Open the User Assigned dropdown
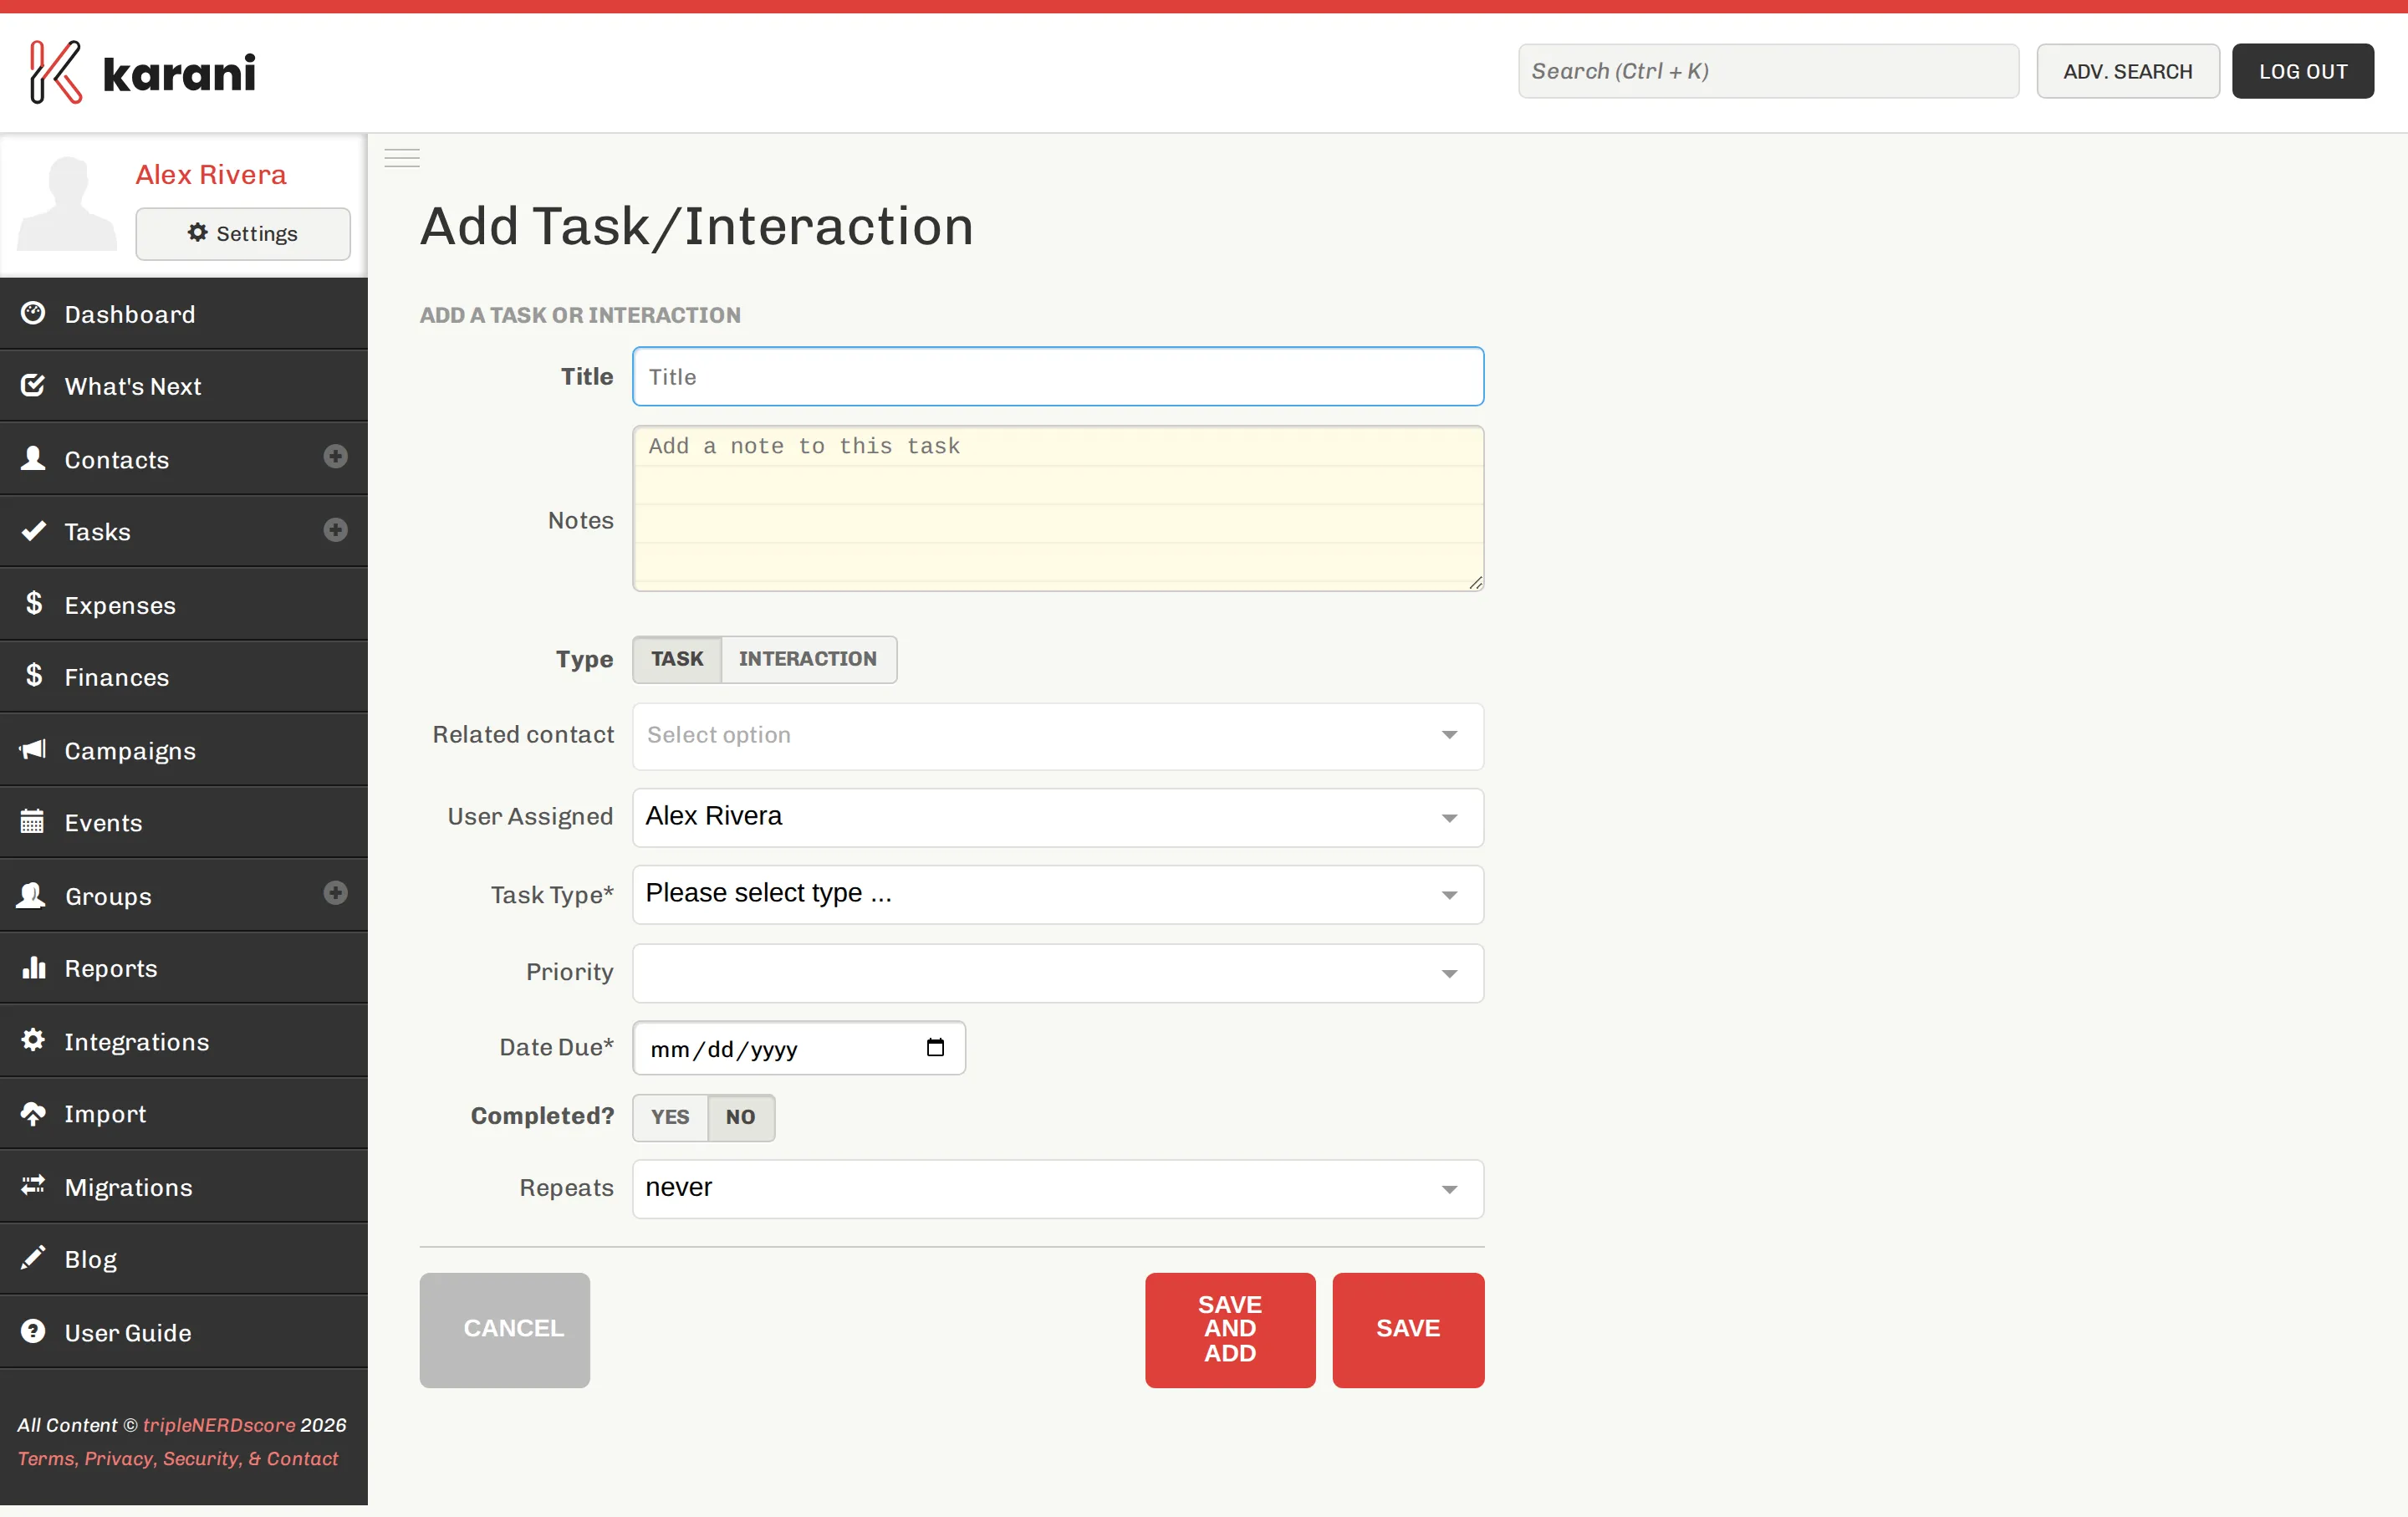This screenshot has width=2408, height=1517. [x=1058, y=817]
